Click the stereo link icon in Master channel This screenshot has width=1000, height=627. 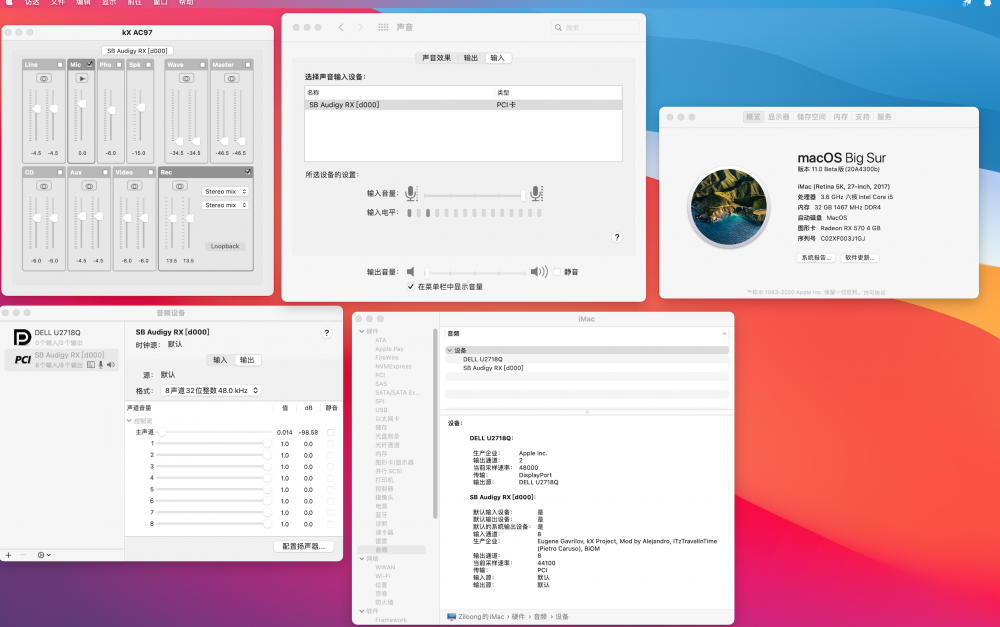pos(232,78)
